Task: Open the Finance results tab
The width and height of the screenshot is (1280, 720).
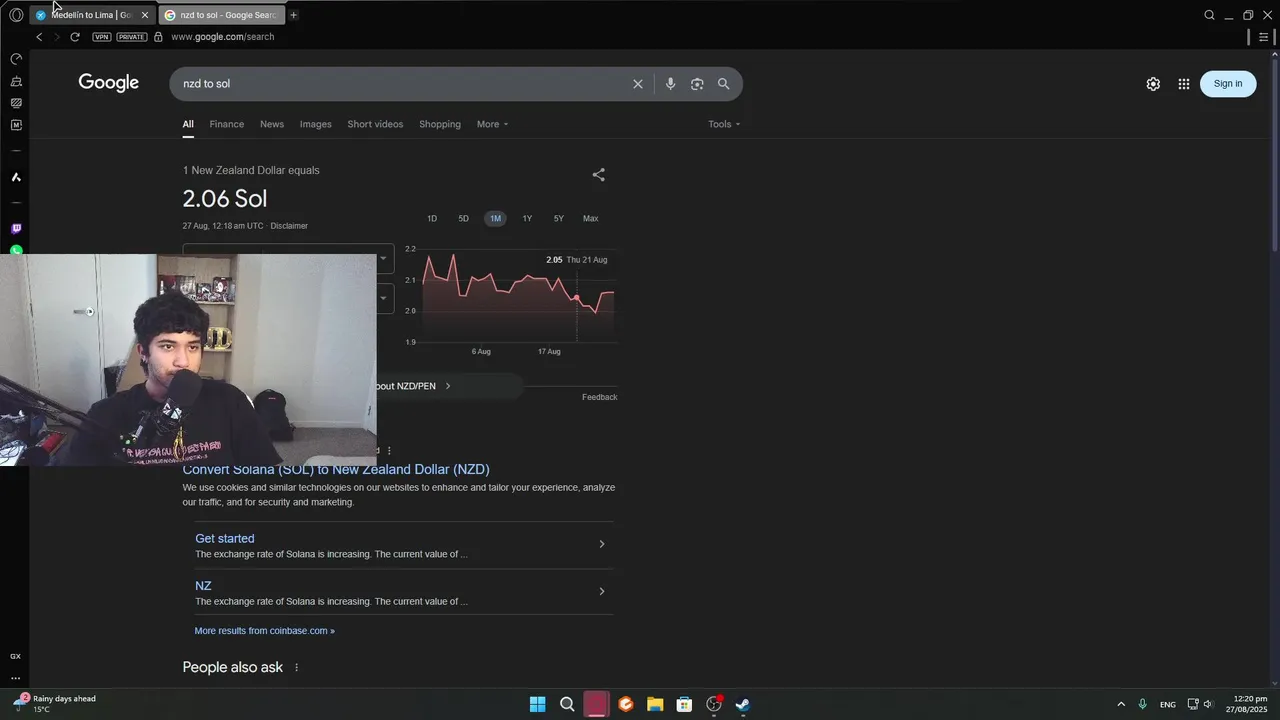Action: pyautogui.click(x=227, y=124)
